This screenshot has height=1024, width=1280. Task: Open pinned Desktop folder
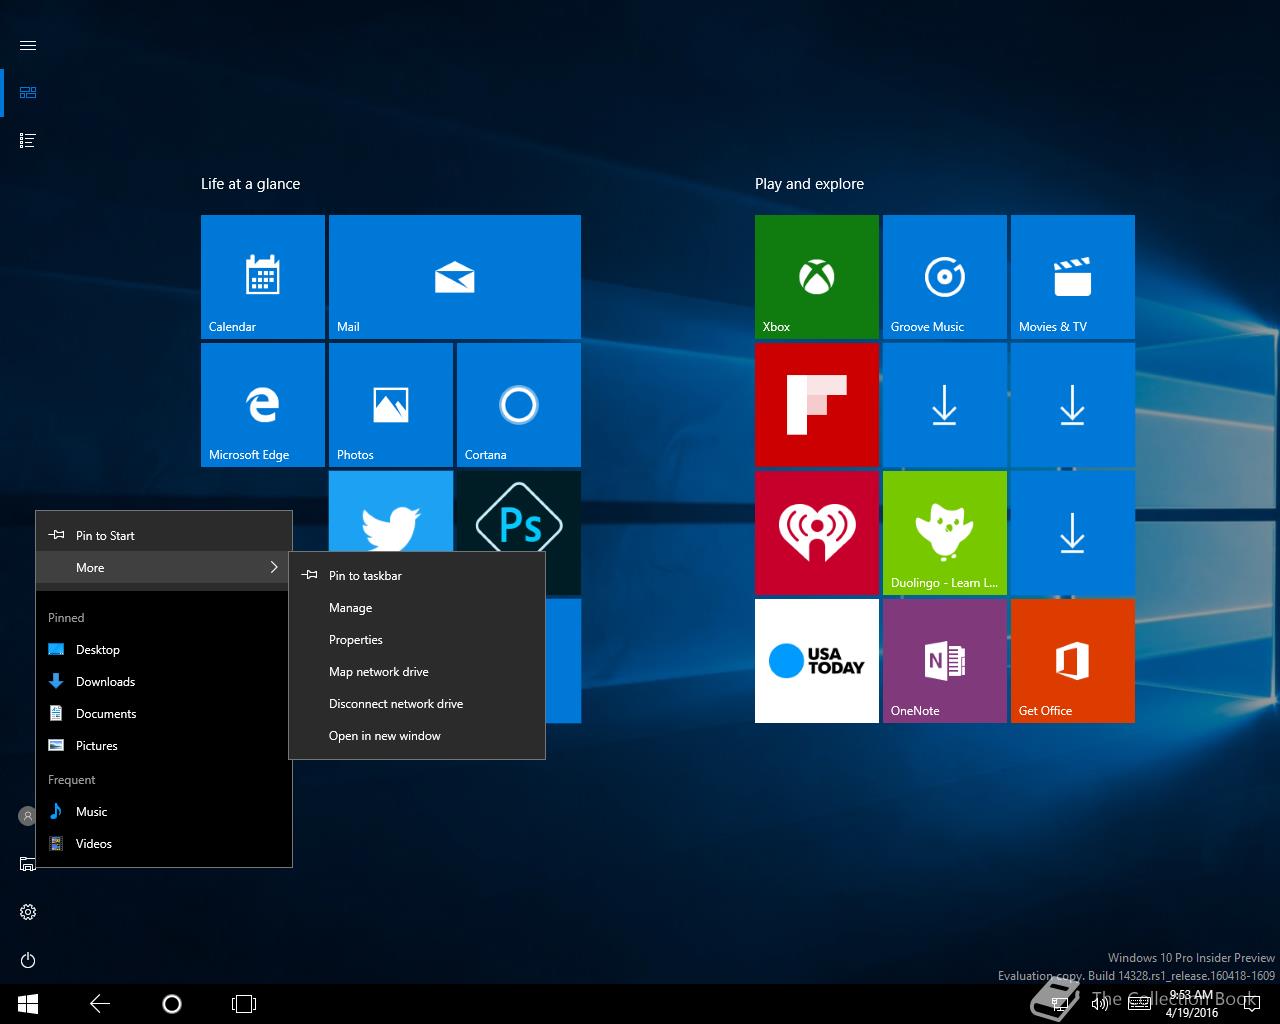point(164,649)
